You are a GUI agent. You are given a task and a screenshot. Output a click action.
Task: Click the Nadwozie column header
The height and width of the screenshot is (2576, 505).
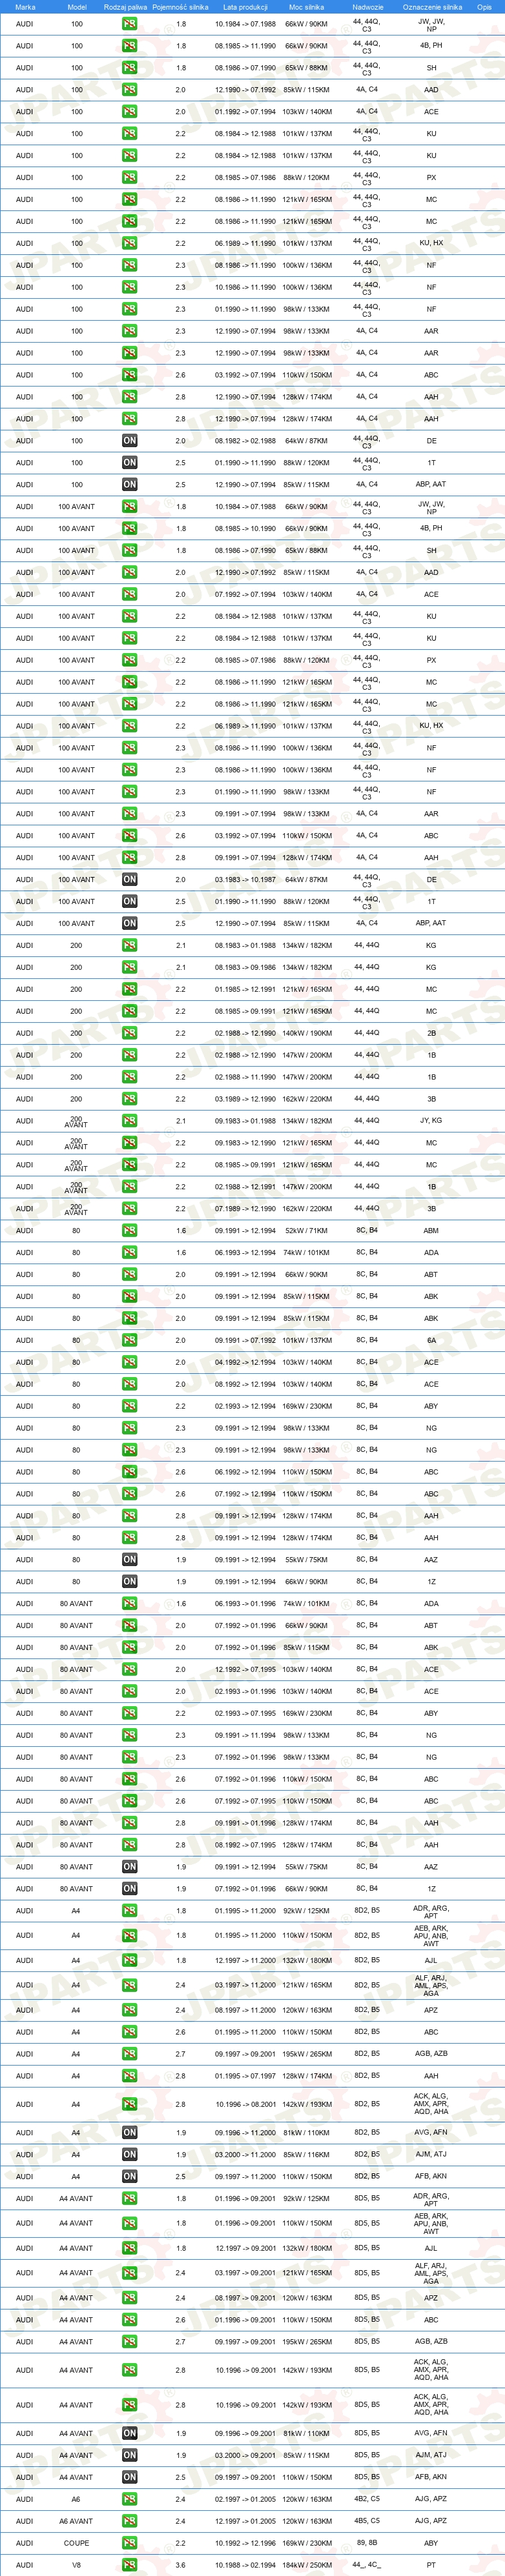[x=367, y=7]
